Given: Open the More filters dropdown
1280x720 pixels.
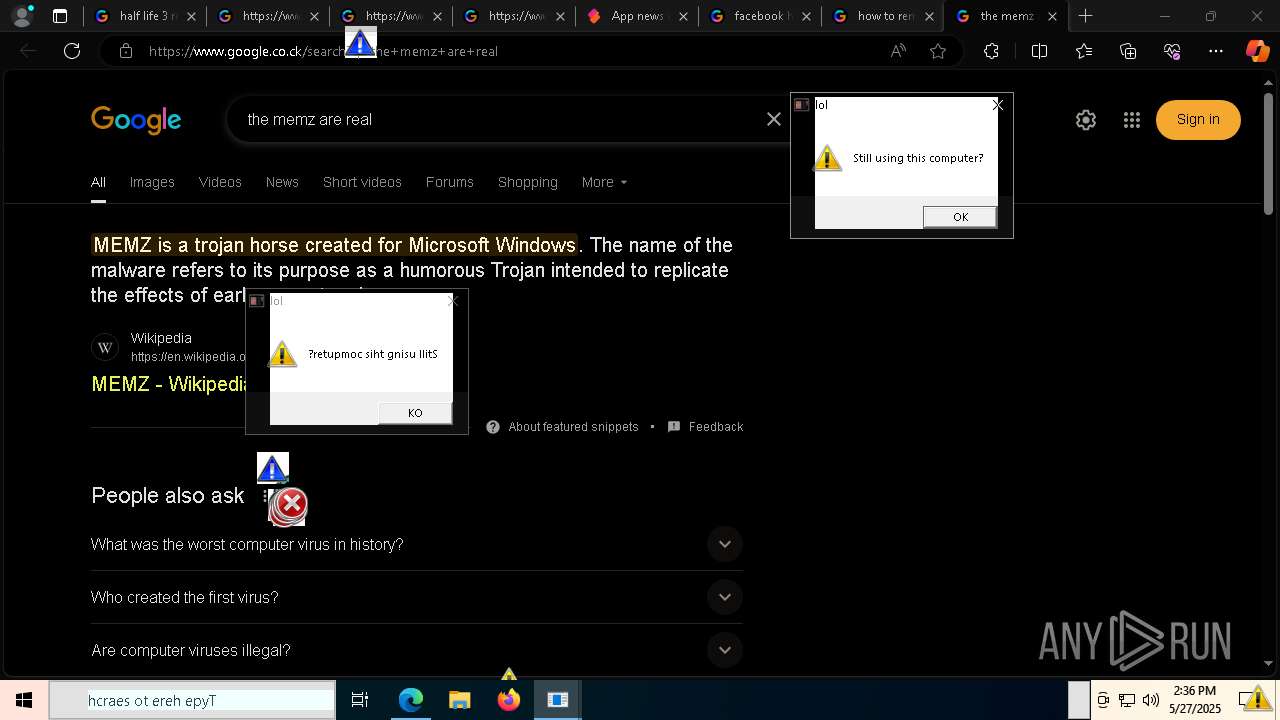Looking at the screenshot, I should click(604, 182).
